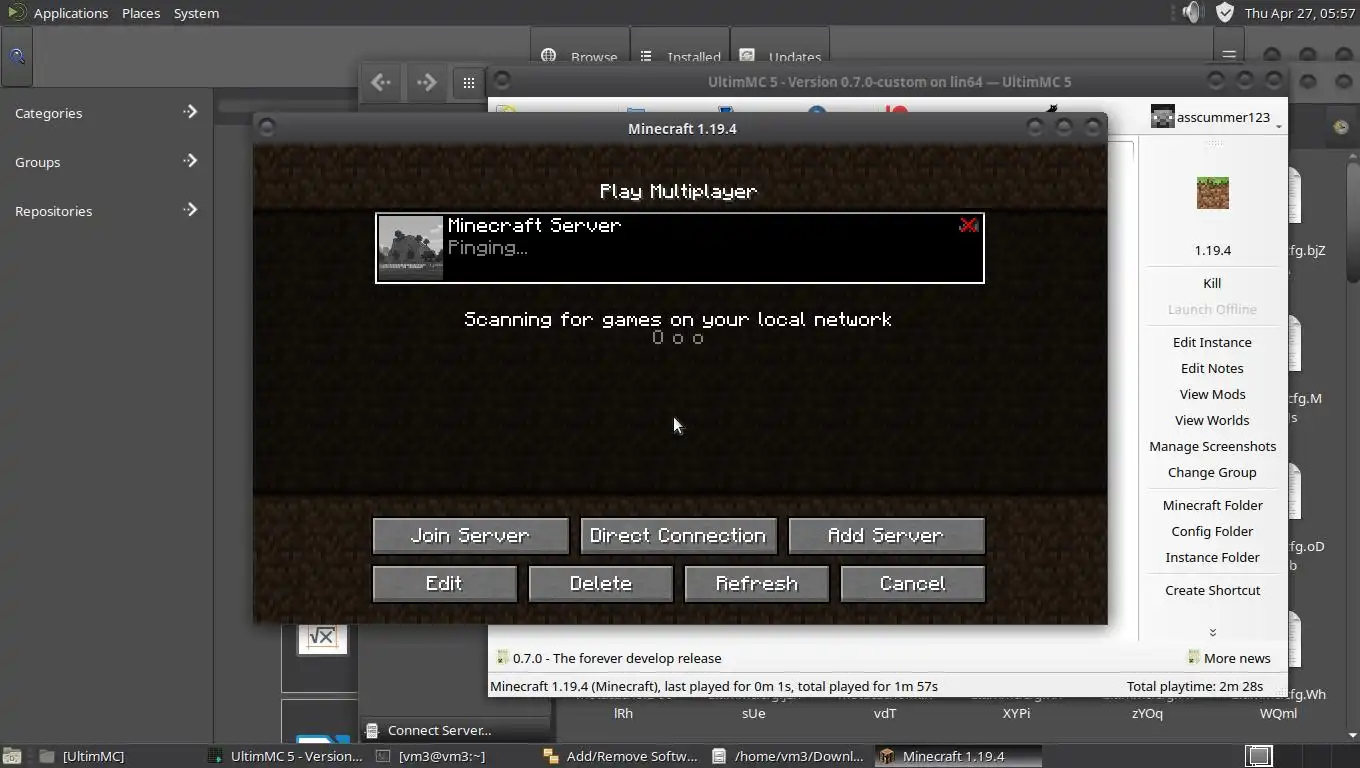Viewport: 1360px width, 768px height.
Task: Select the Minecraft Server list entry
Action: (680, 248)
